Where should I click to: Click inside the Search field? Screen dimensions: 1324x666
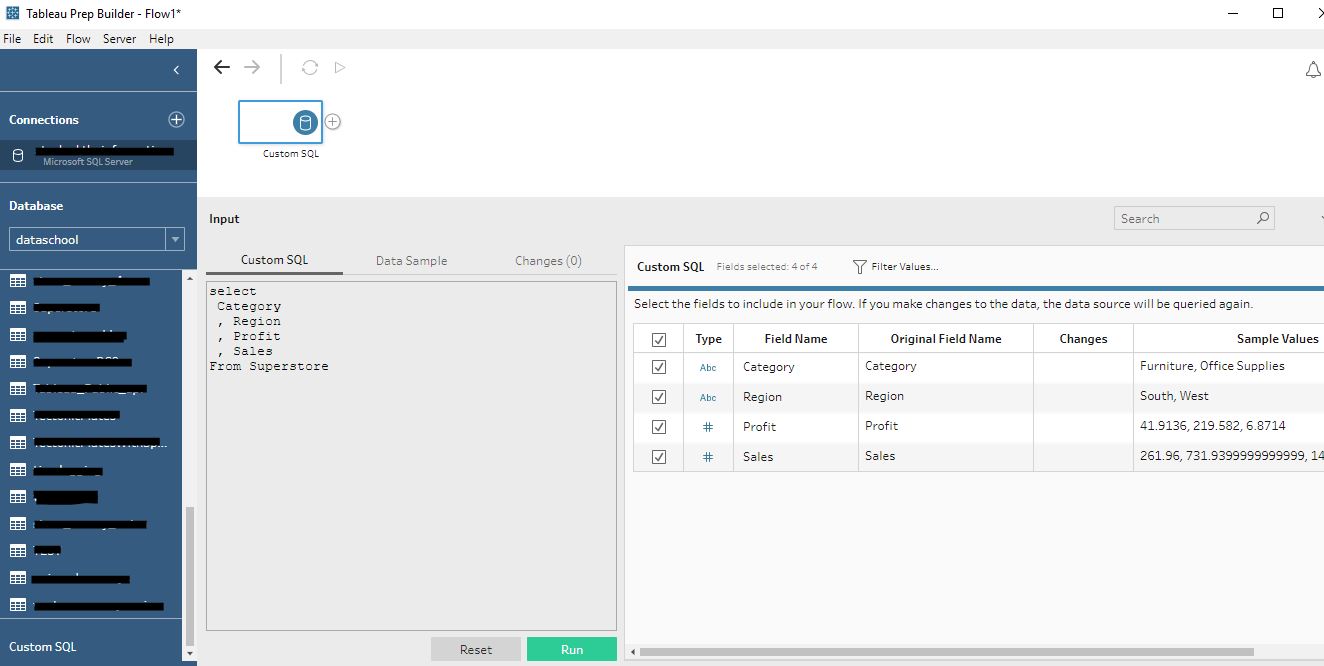[1185, 217]
